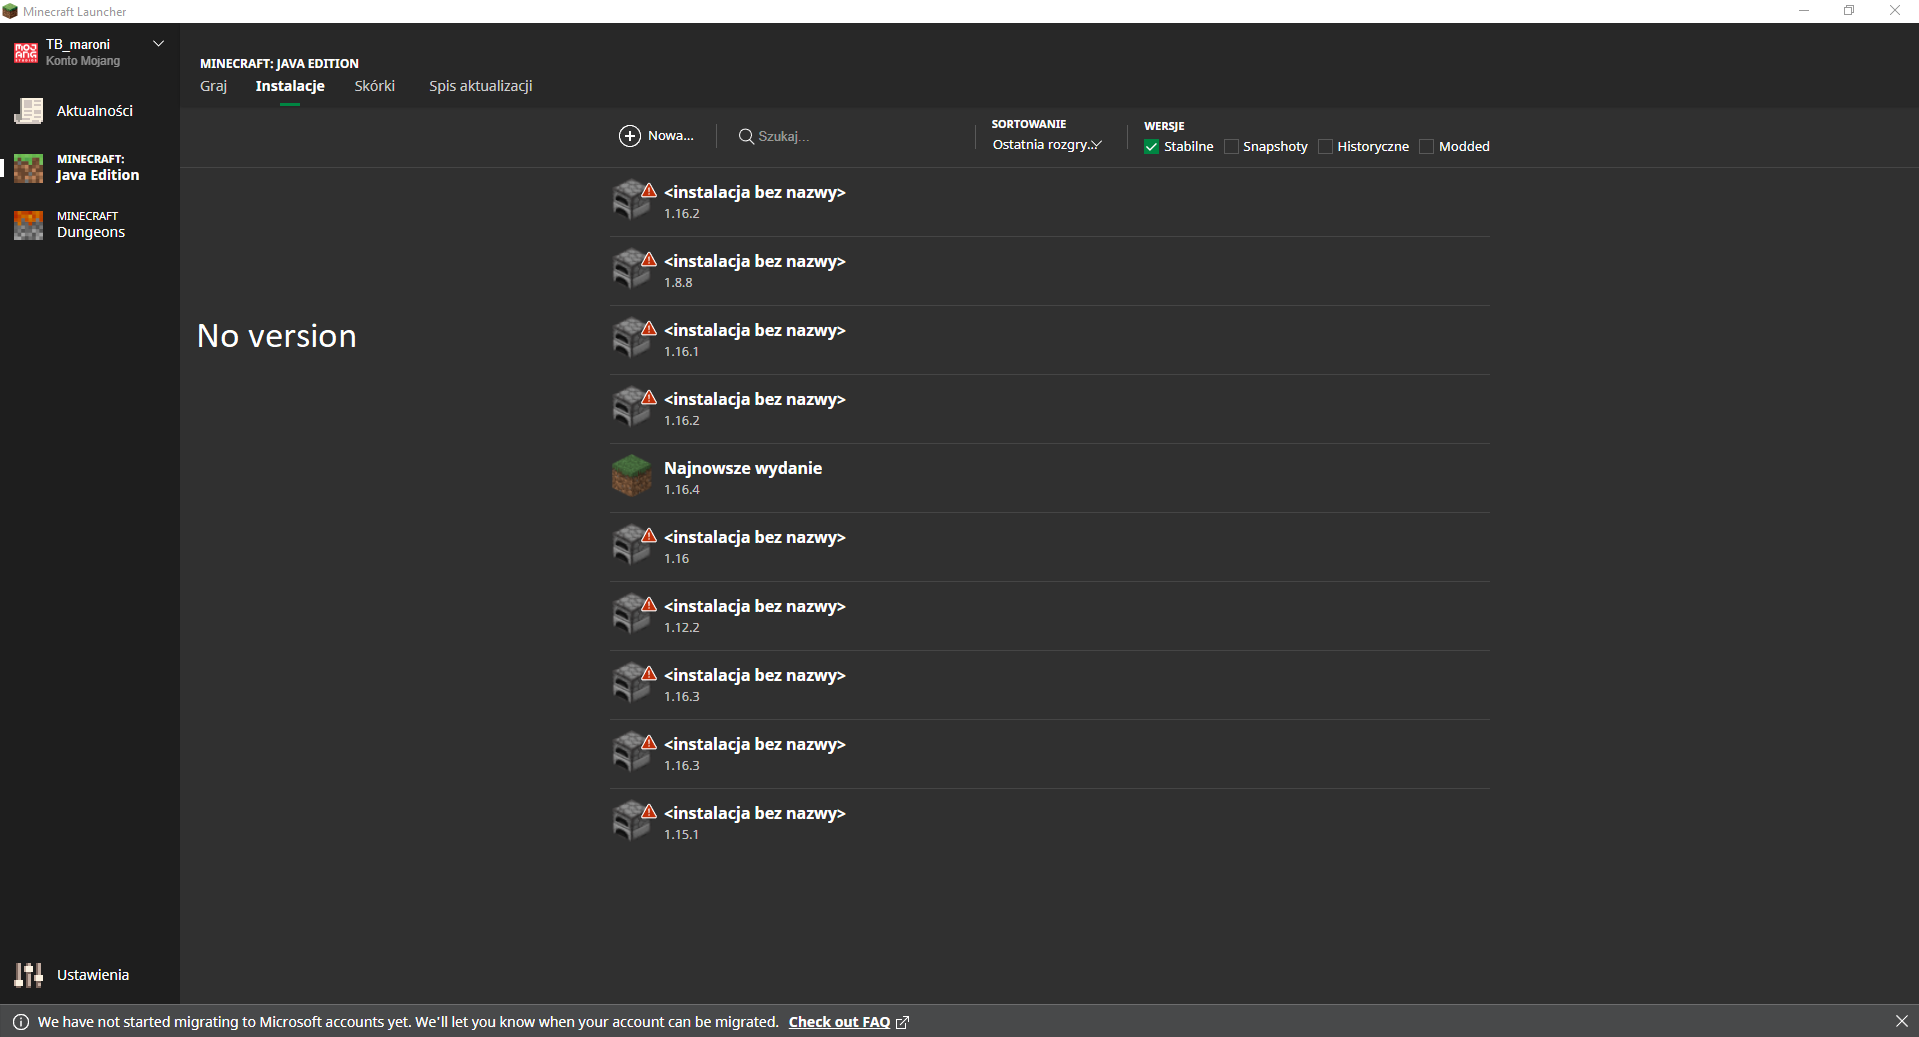
Task: Click the Minecraft Launcher title bar icon
Action: pos(10,11)
